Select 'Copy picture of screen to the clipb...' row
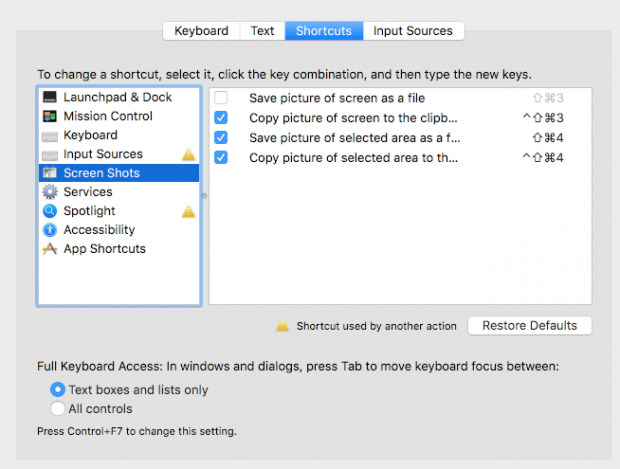This screenshot has height=469, width=620. point(401,117)
